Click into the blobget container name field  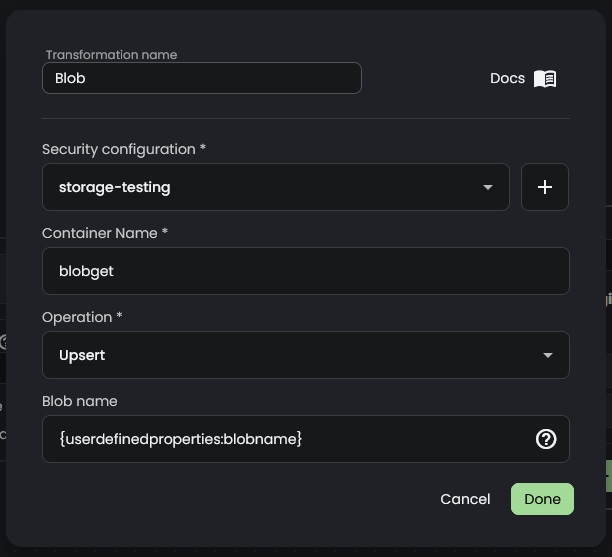point(305,271)
